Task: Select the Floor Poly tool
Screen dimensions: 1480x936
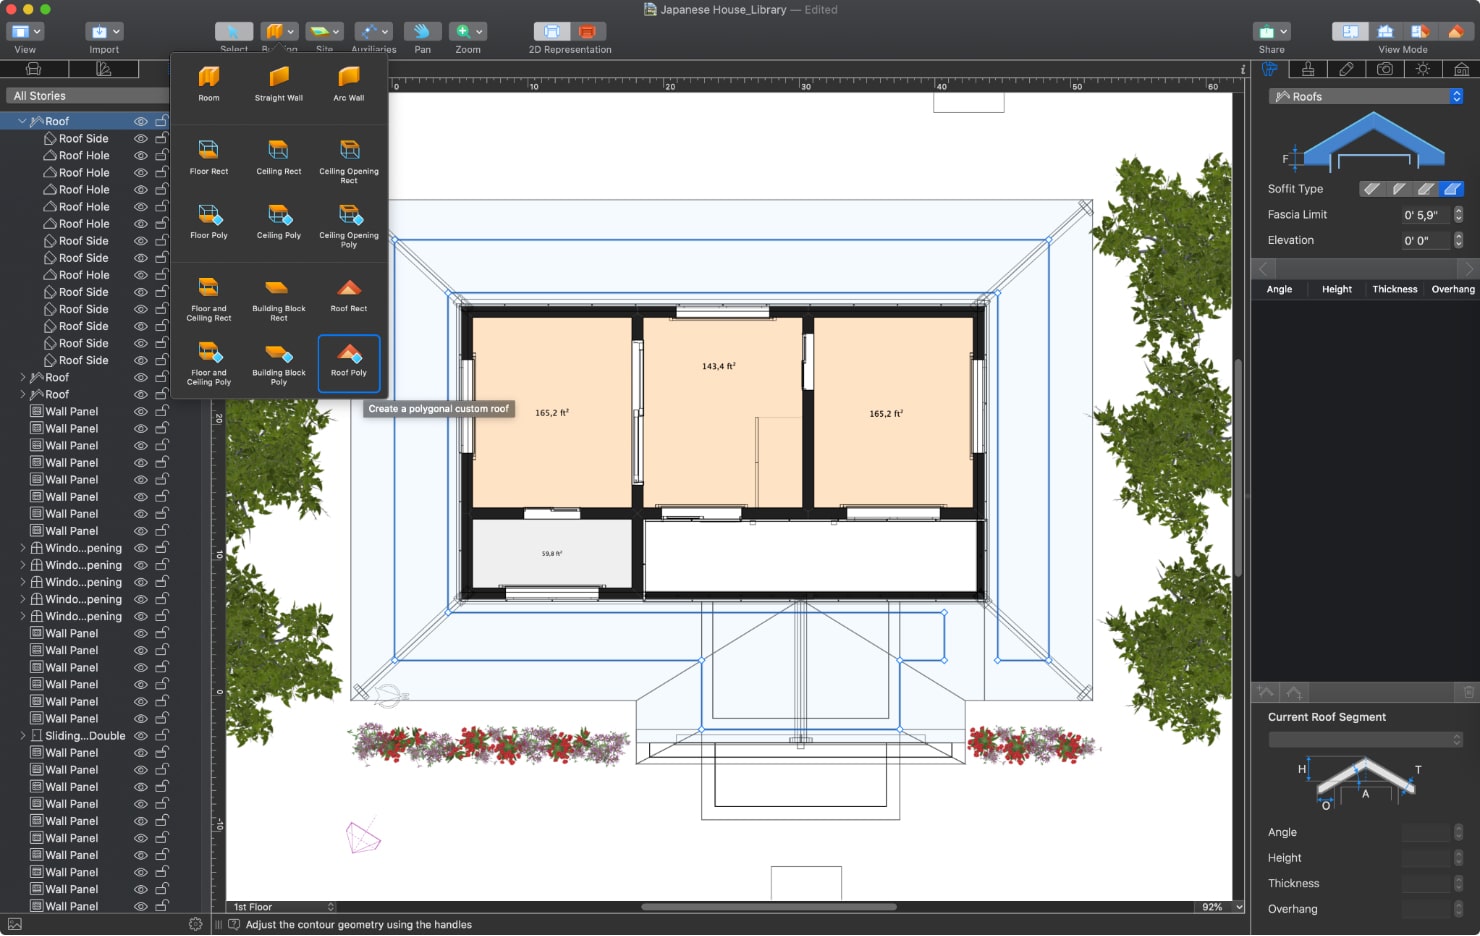Action: (209, 221)
